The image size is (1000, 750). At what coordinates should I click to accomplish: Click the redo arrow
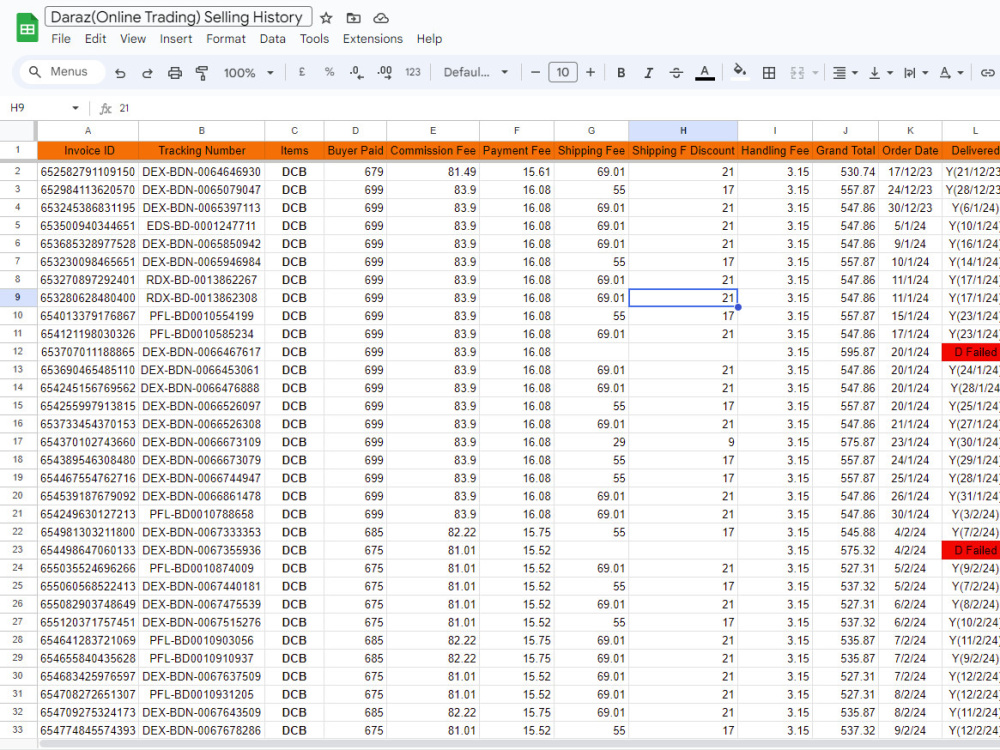[147, 73]
